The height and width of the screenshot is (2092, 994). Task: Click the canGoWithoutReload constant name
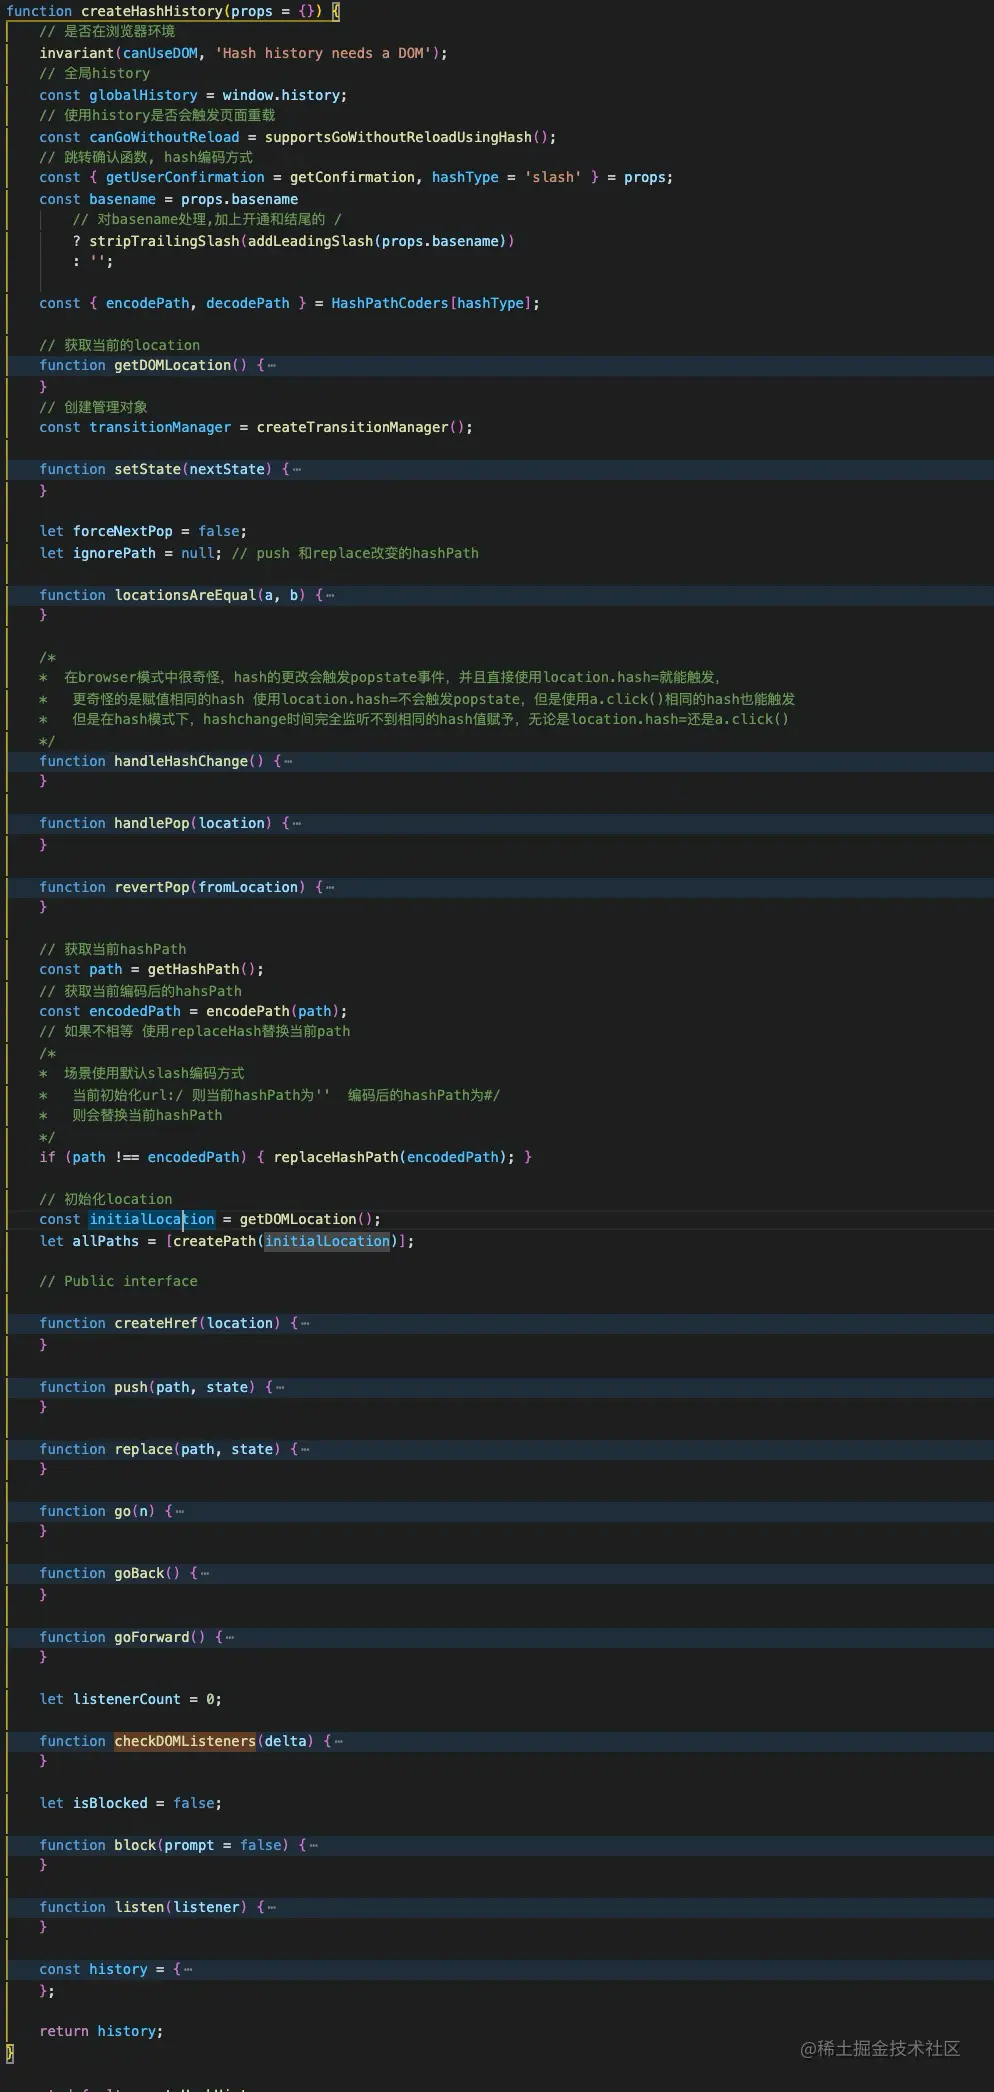pyautogui.click(x=164, y=137)
